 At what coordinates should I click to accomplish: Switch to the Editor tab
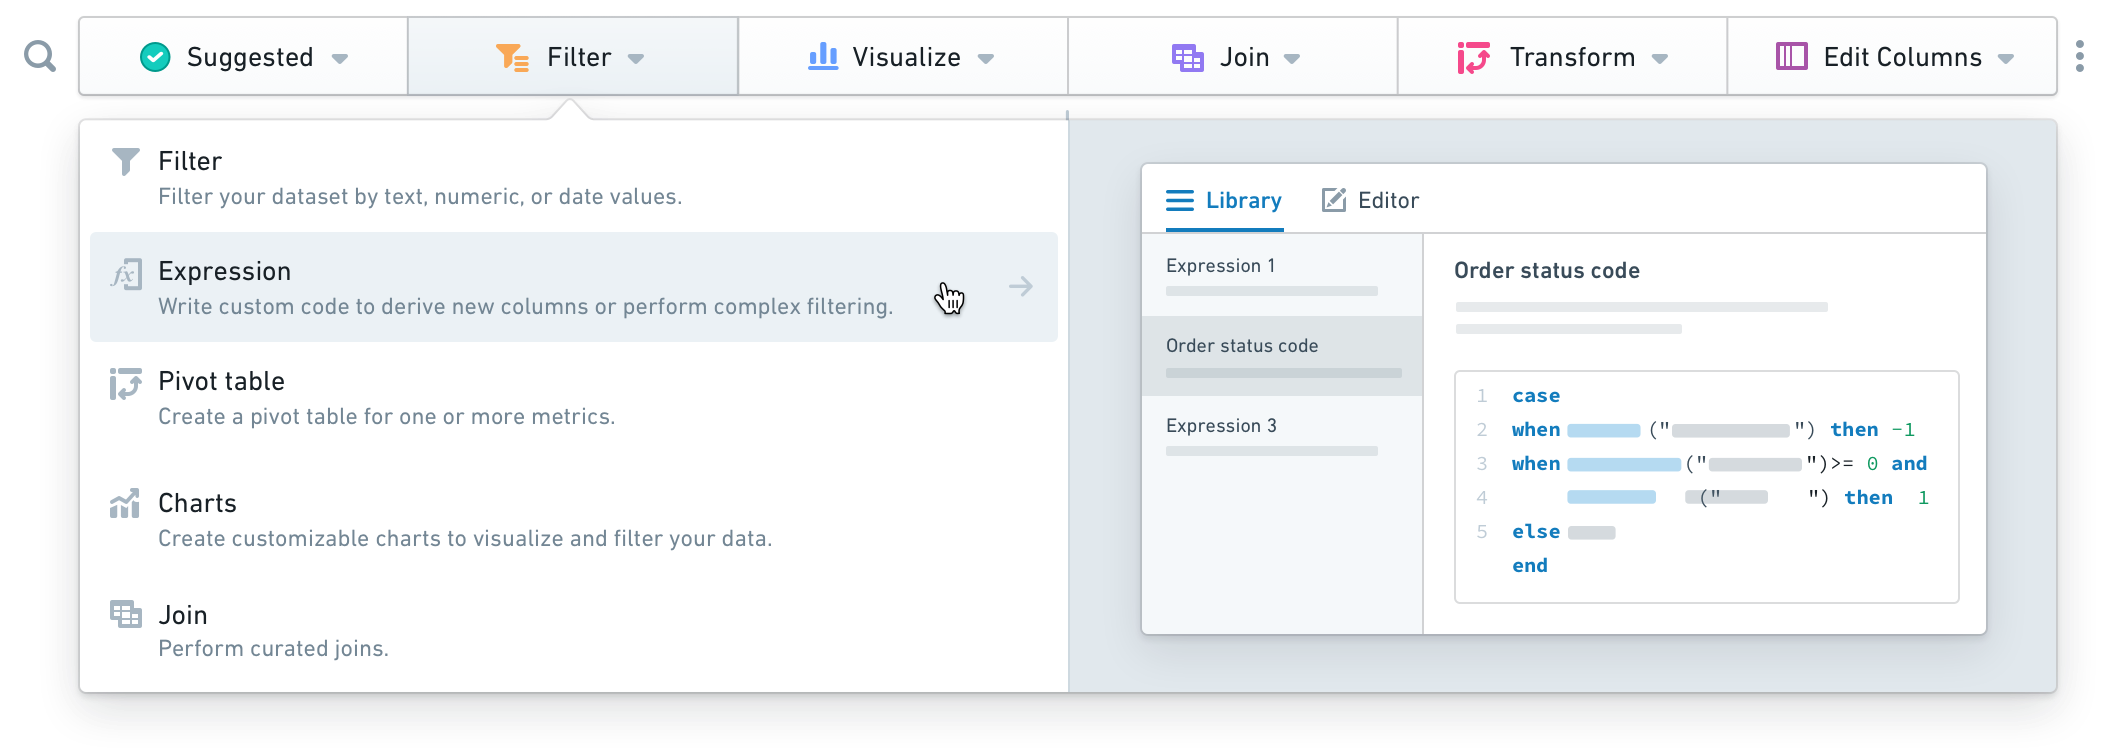tap(1370, 200)
